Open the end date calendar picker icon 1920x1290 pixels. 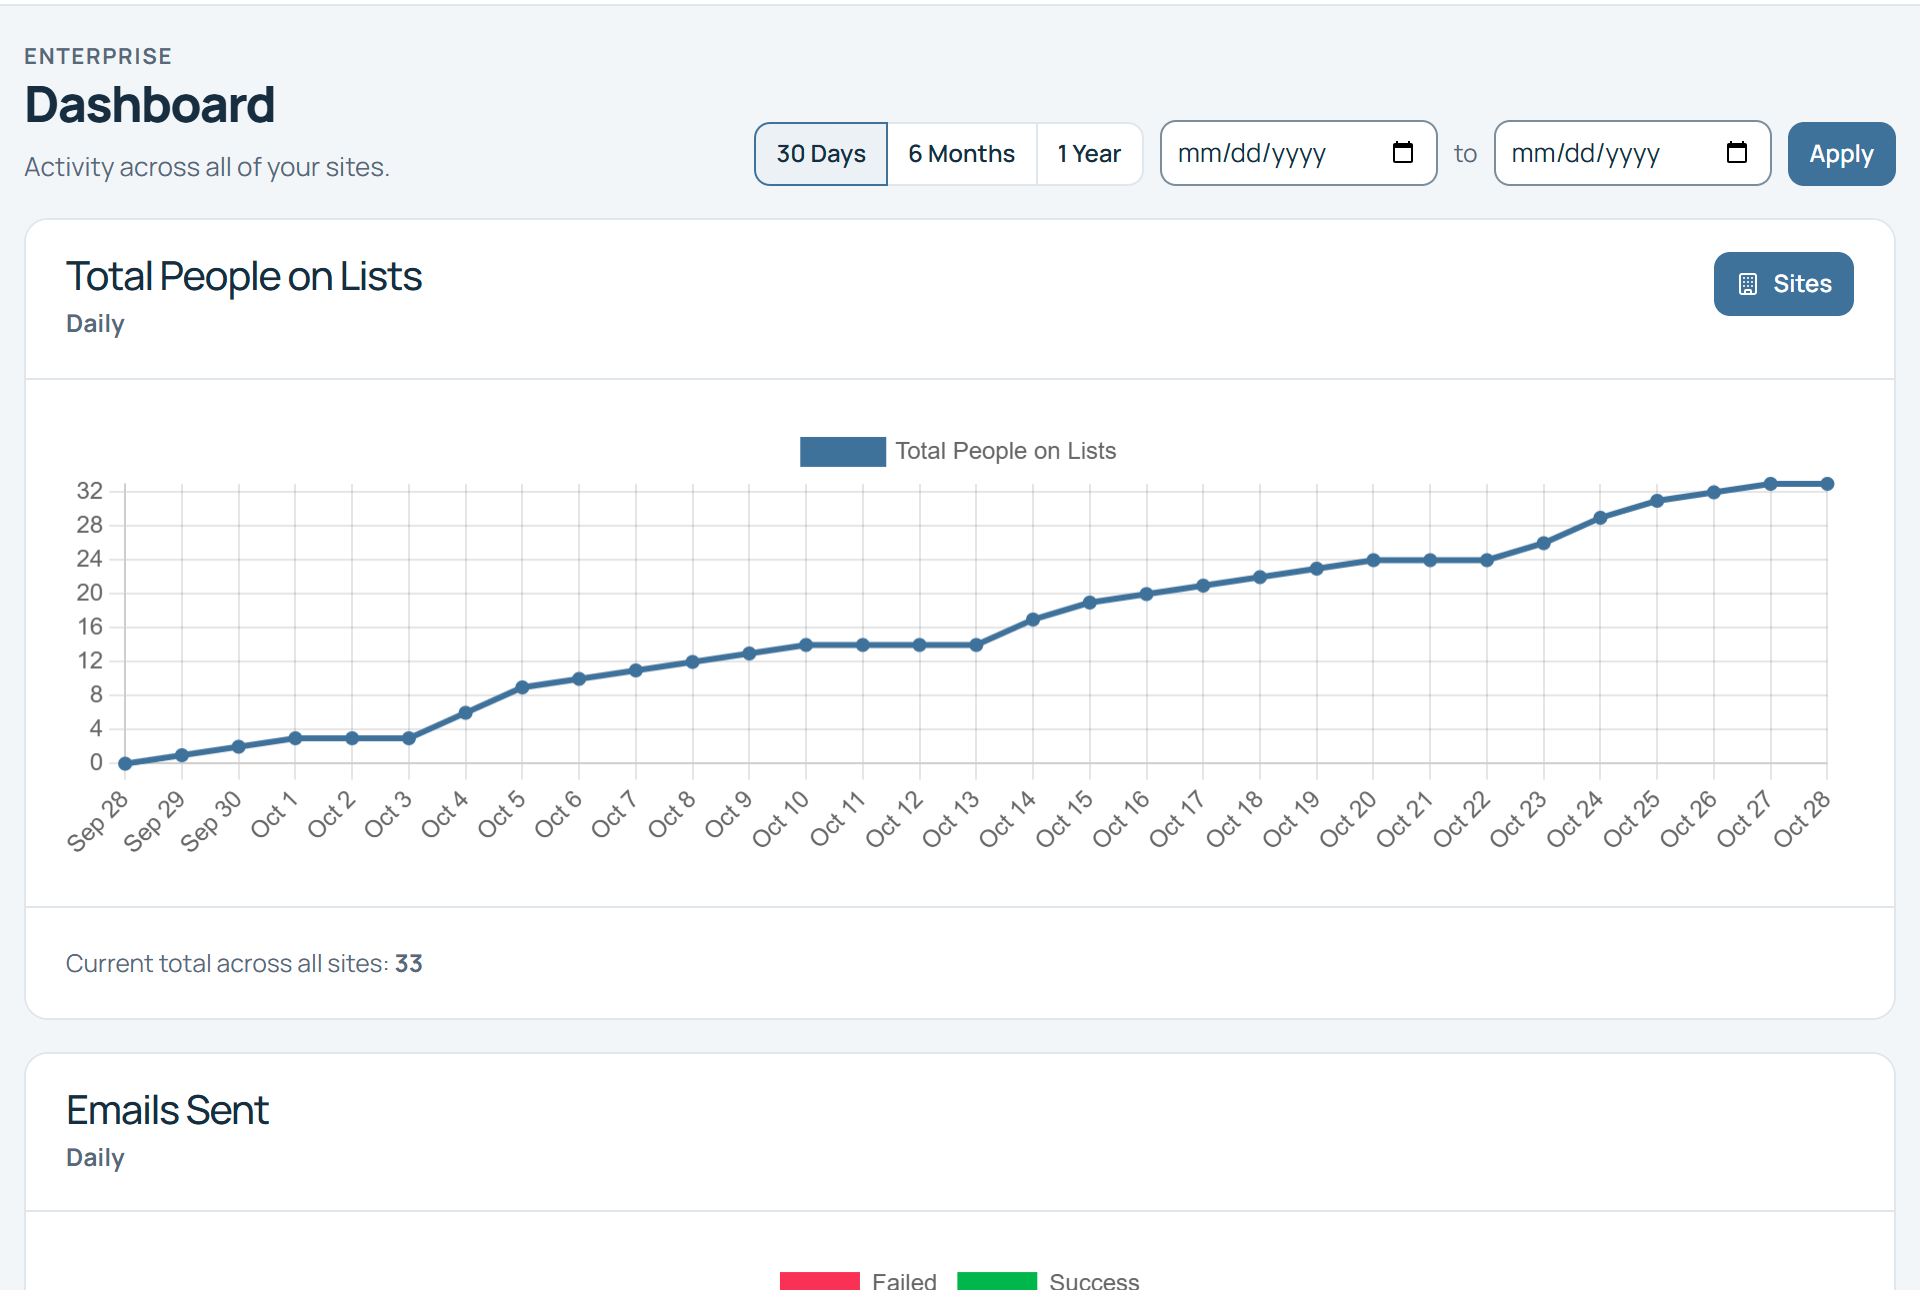[1736, 153]
